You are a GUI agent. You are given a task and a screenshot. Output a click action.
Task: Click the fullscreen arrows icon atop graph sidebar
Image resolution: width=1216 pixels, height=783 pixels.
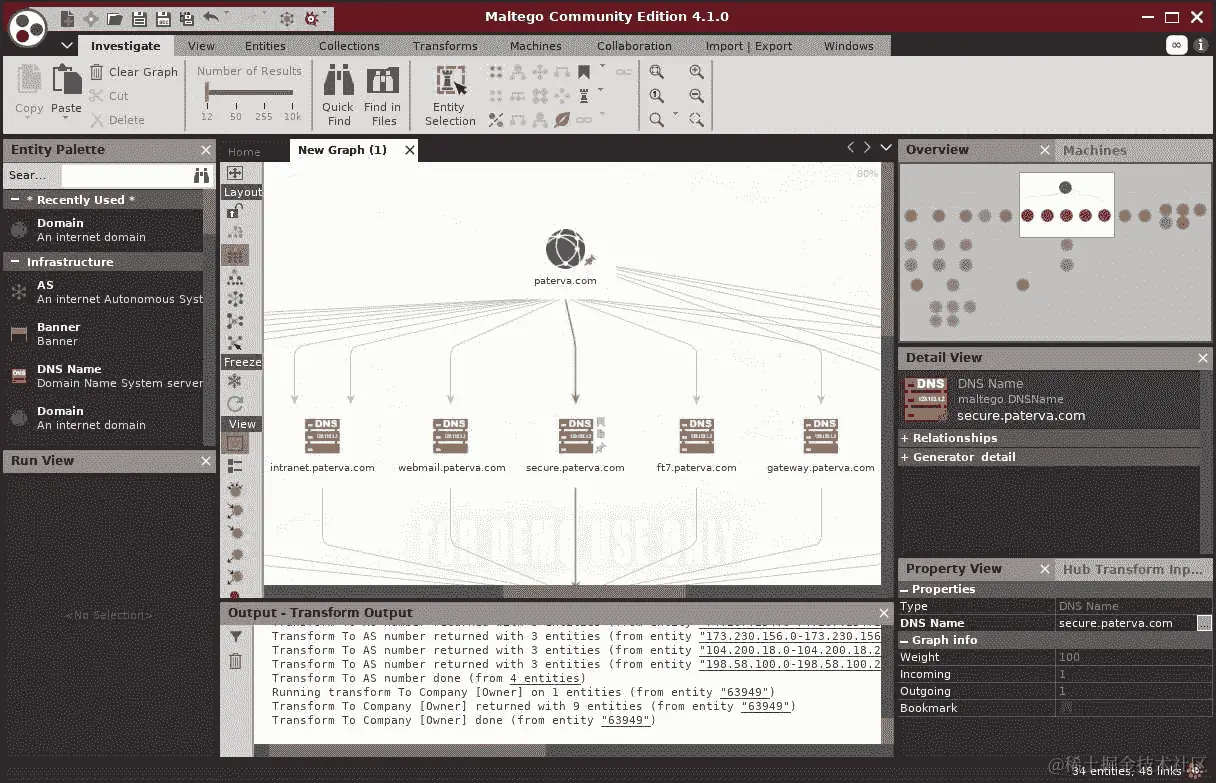click(x=235, y=173)
